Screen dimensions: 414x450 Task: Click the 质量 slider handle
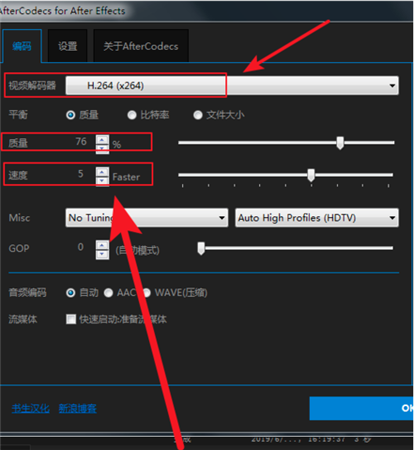coord(340,143)
